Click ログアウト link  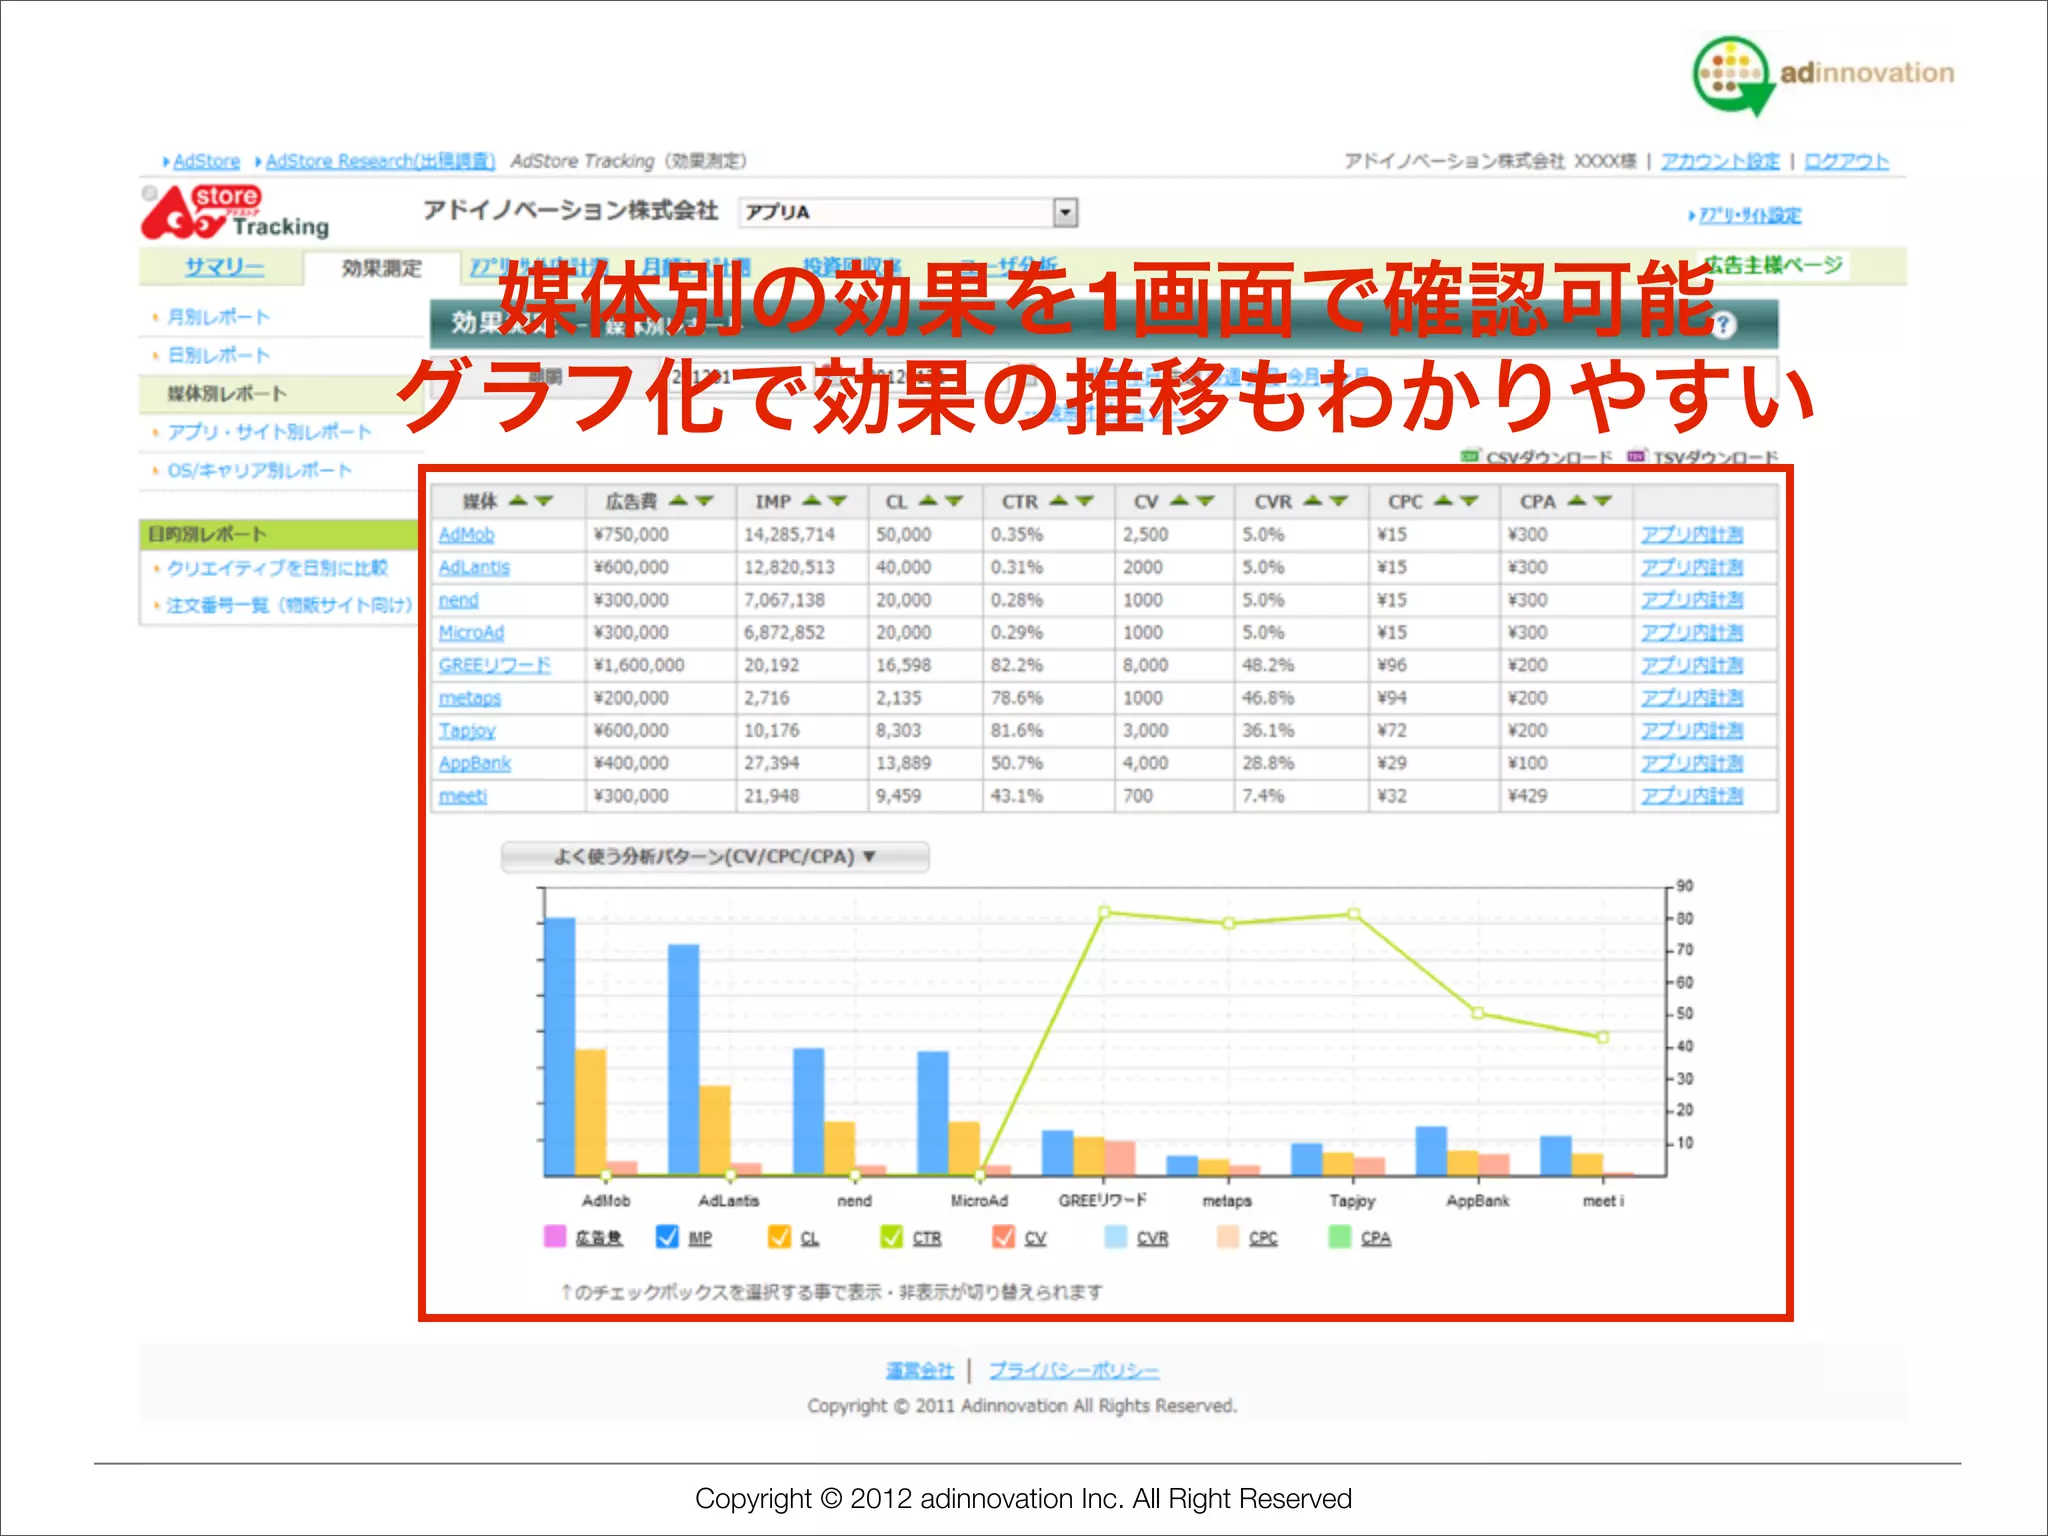click(1846, 161)
